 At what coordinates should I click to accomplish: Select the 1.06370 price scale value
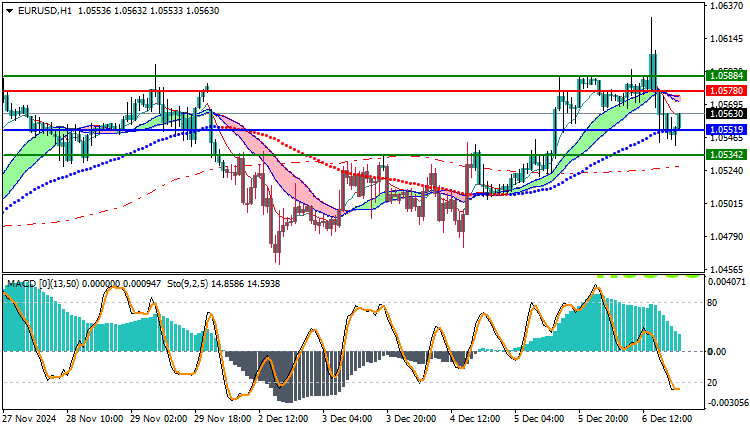click(x=727, y=6)
